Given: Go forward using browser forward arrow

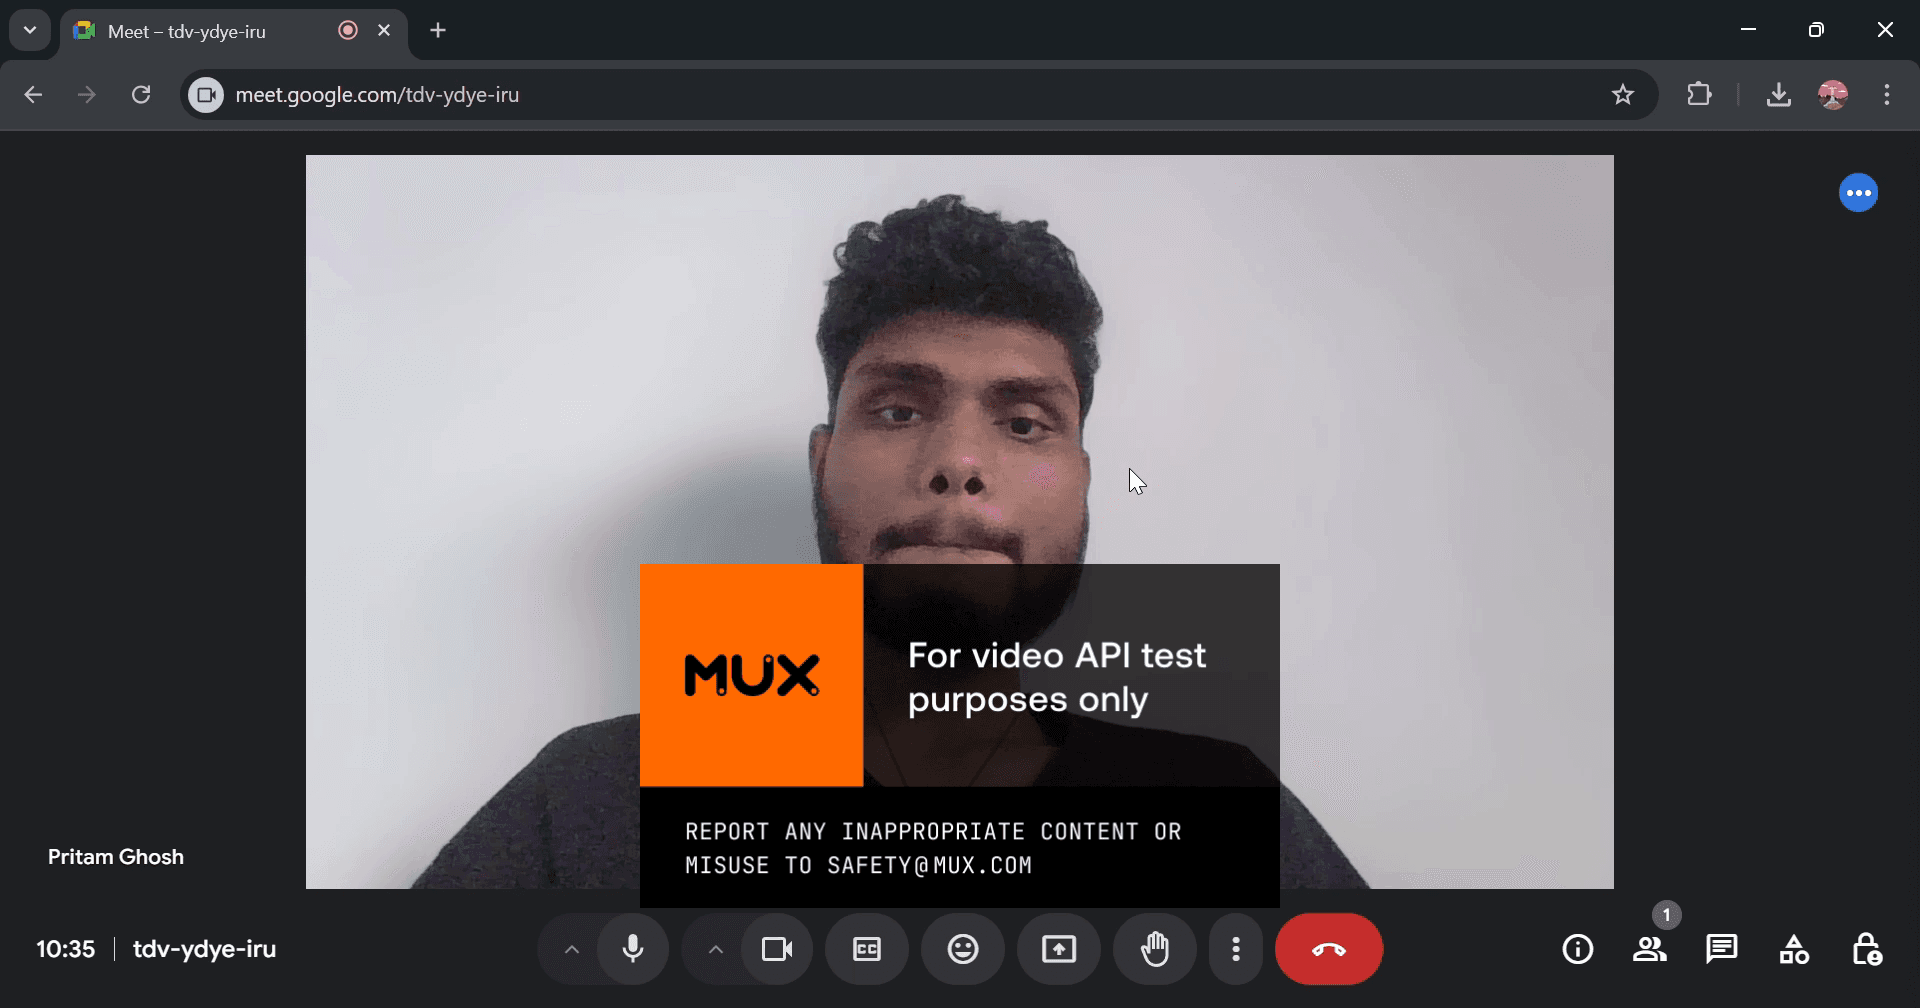Looking at the screenshot, I should click(x=87, y=95).
